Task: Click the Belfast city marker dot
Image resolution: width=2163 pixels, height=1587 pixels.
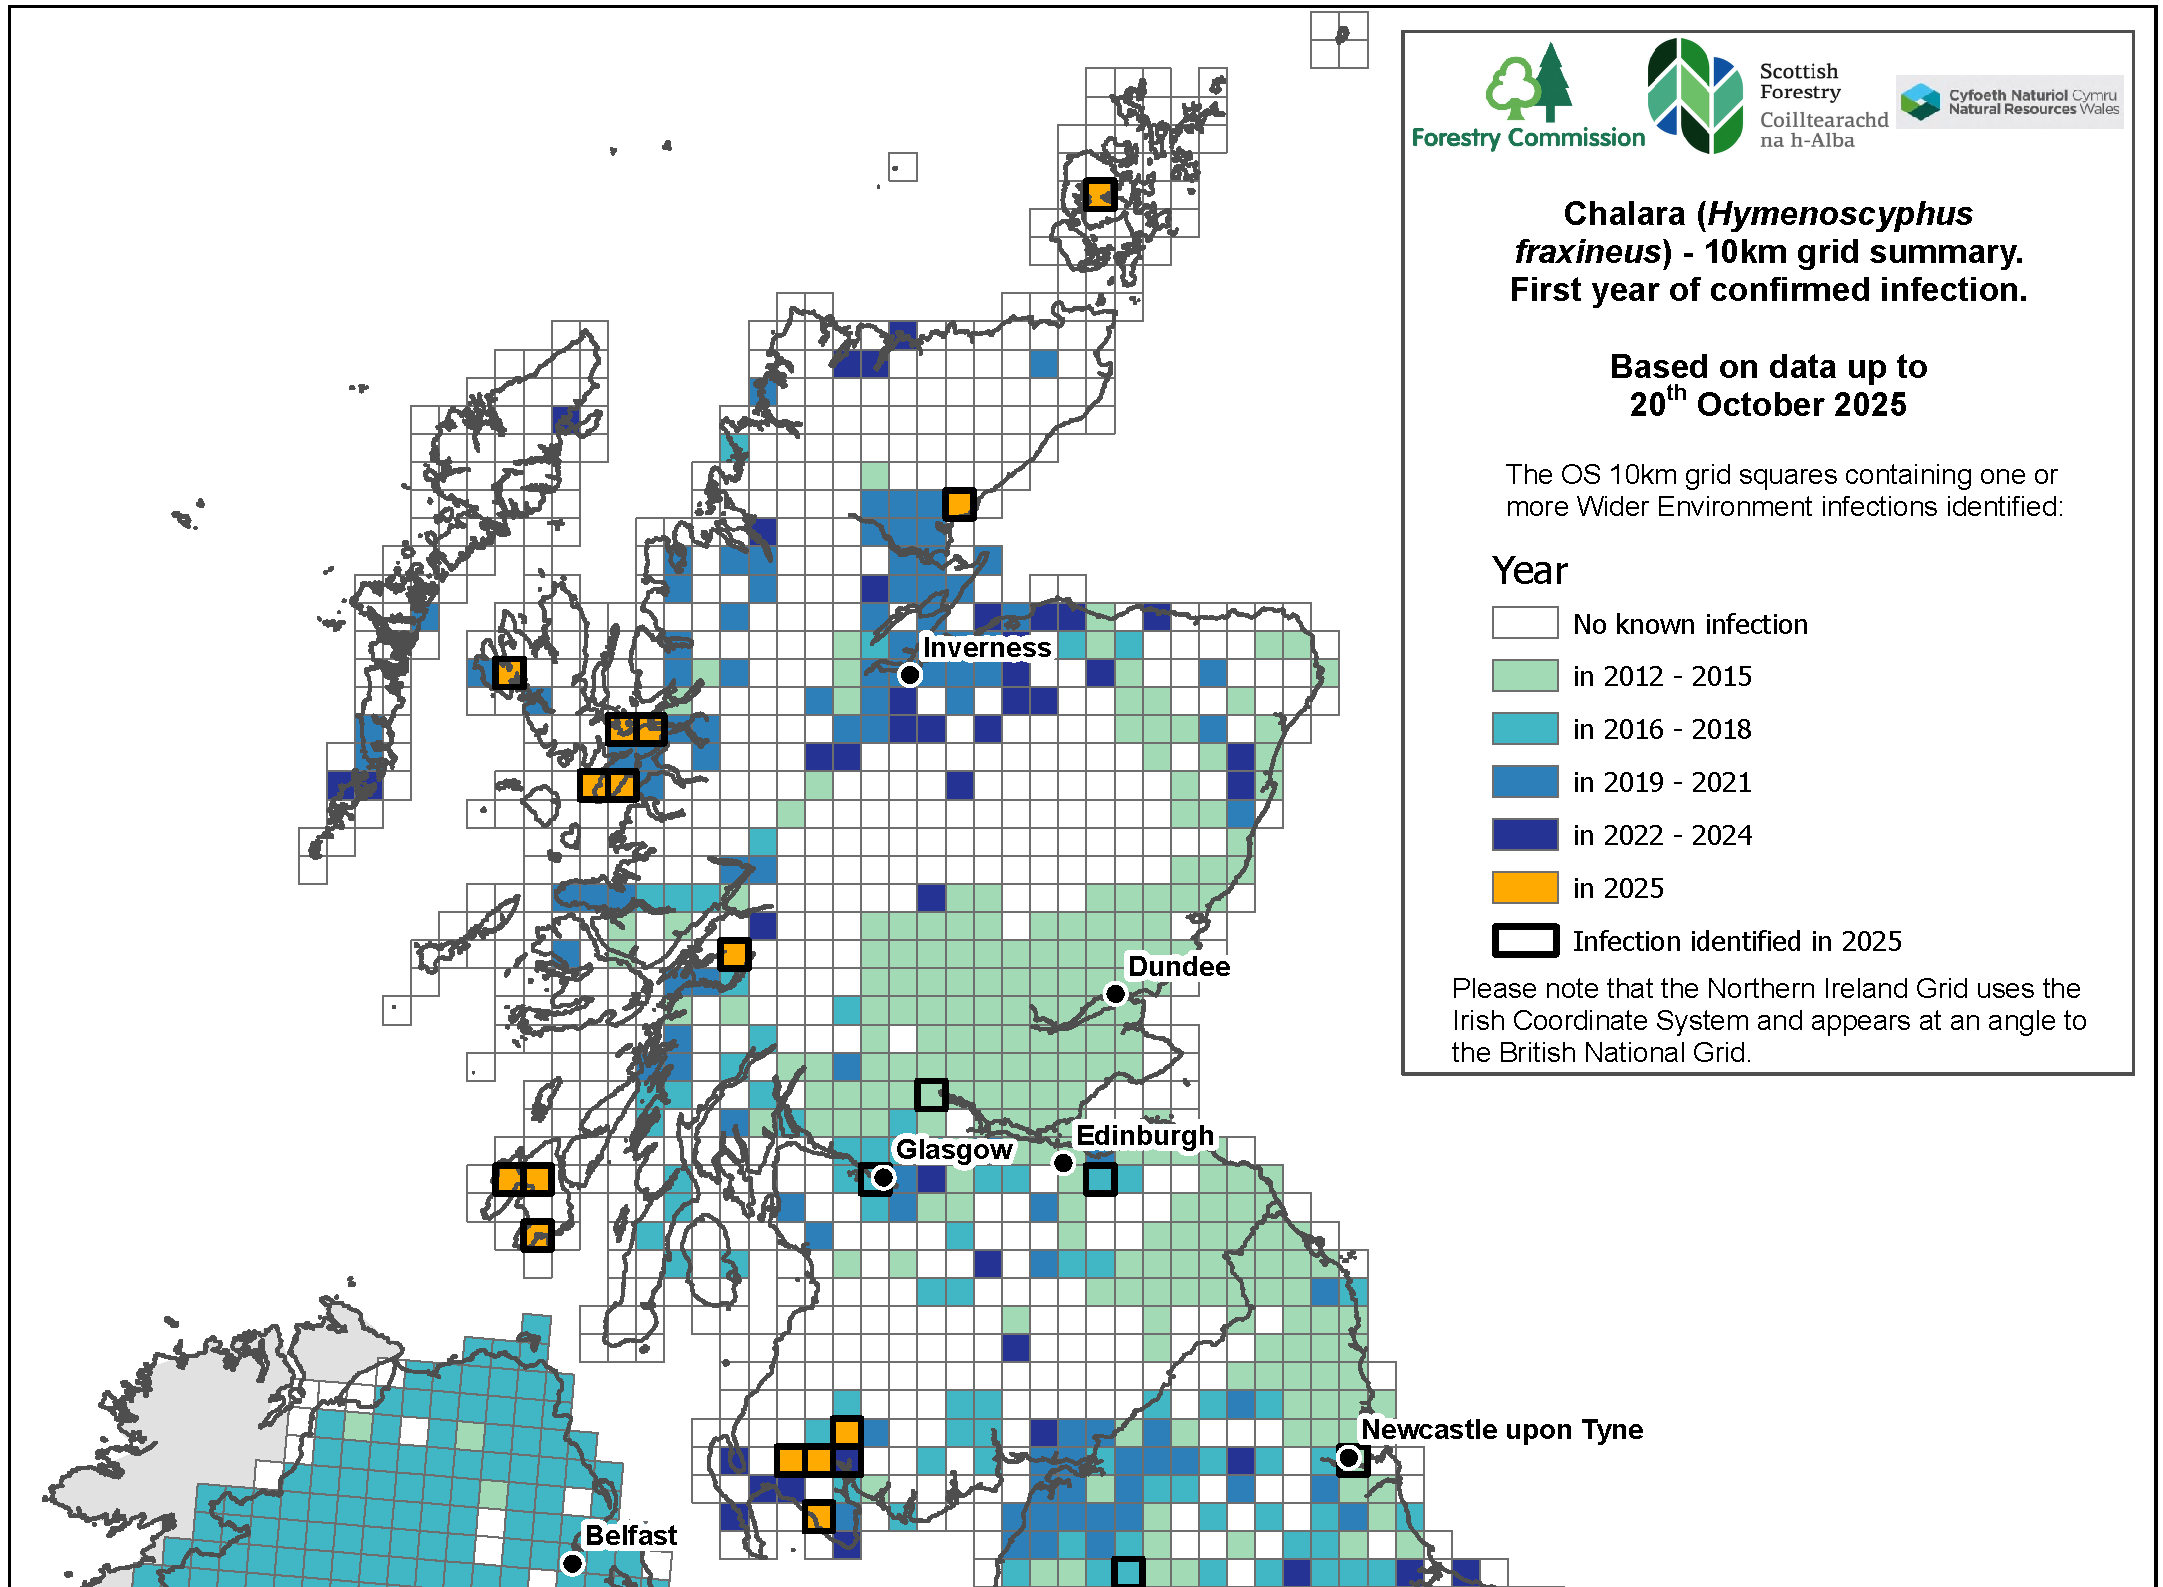Action: pyautogui.click(x=571, y=1562)
